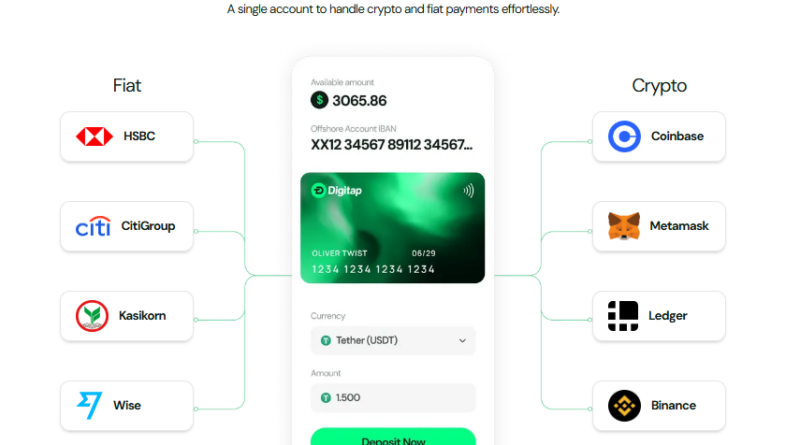Select the Binance crypto provider card
Viewport: 800px width, 445px height.
[659, 406]
